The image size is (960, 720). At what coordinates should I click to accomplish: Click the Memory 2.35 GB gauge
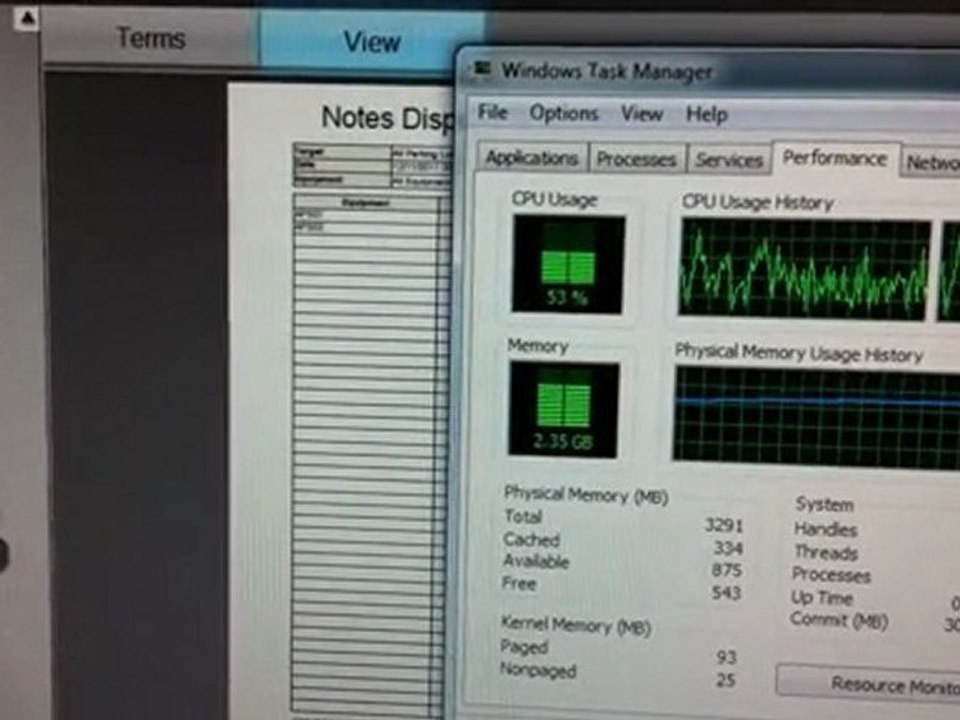[563, 410]
